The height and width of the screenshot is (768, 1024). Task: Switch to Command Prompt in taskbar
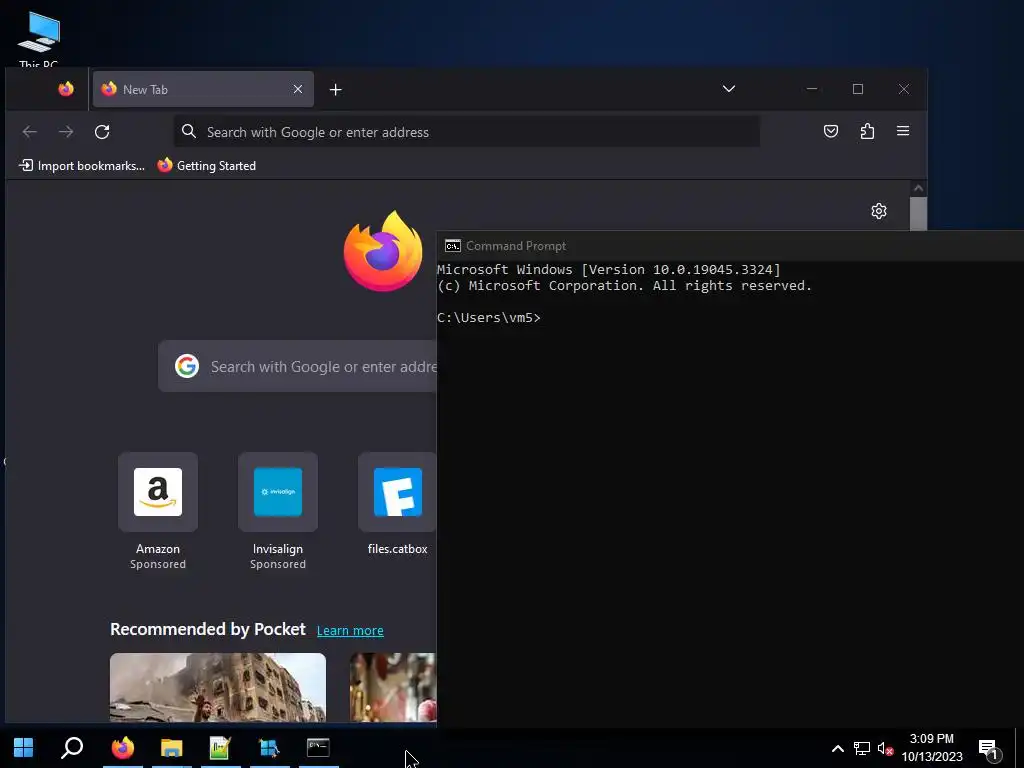318,748
